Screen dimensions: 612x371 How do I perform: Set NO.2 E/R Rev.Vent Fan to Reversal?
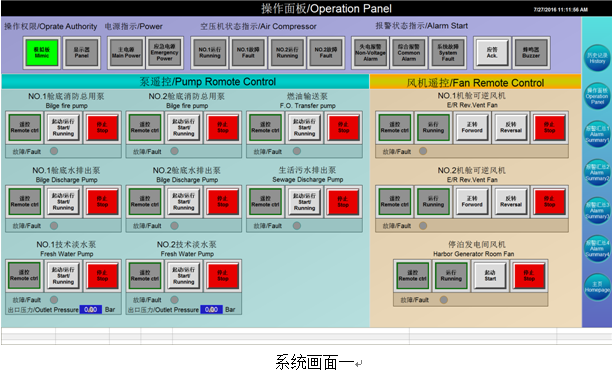click(x=511, y=202)
